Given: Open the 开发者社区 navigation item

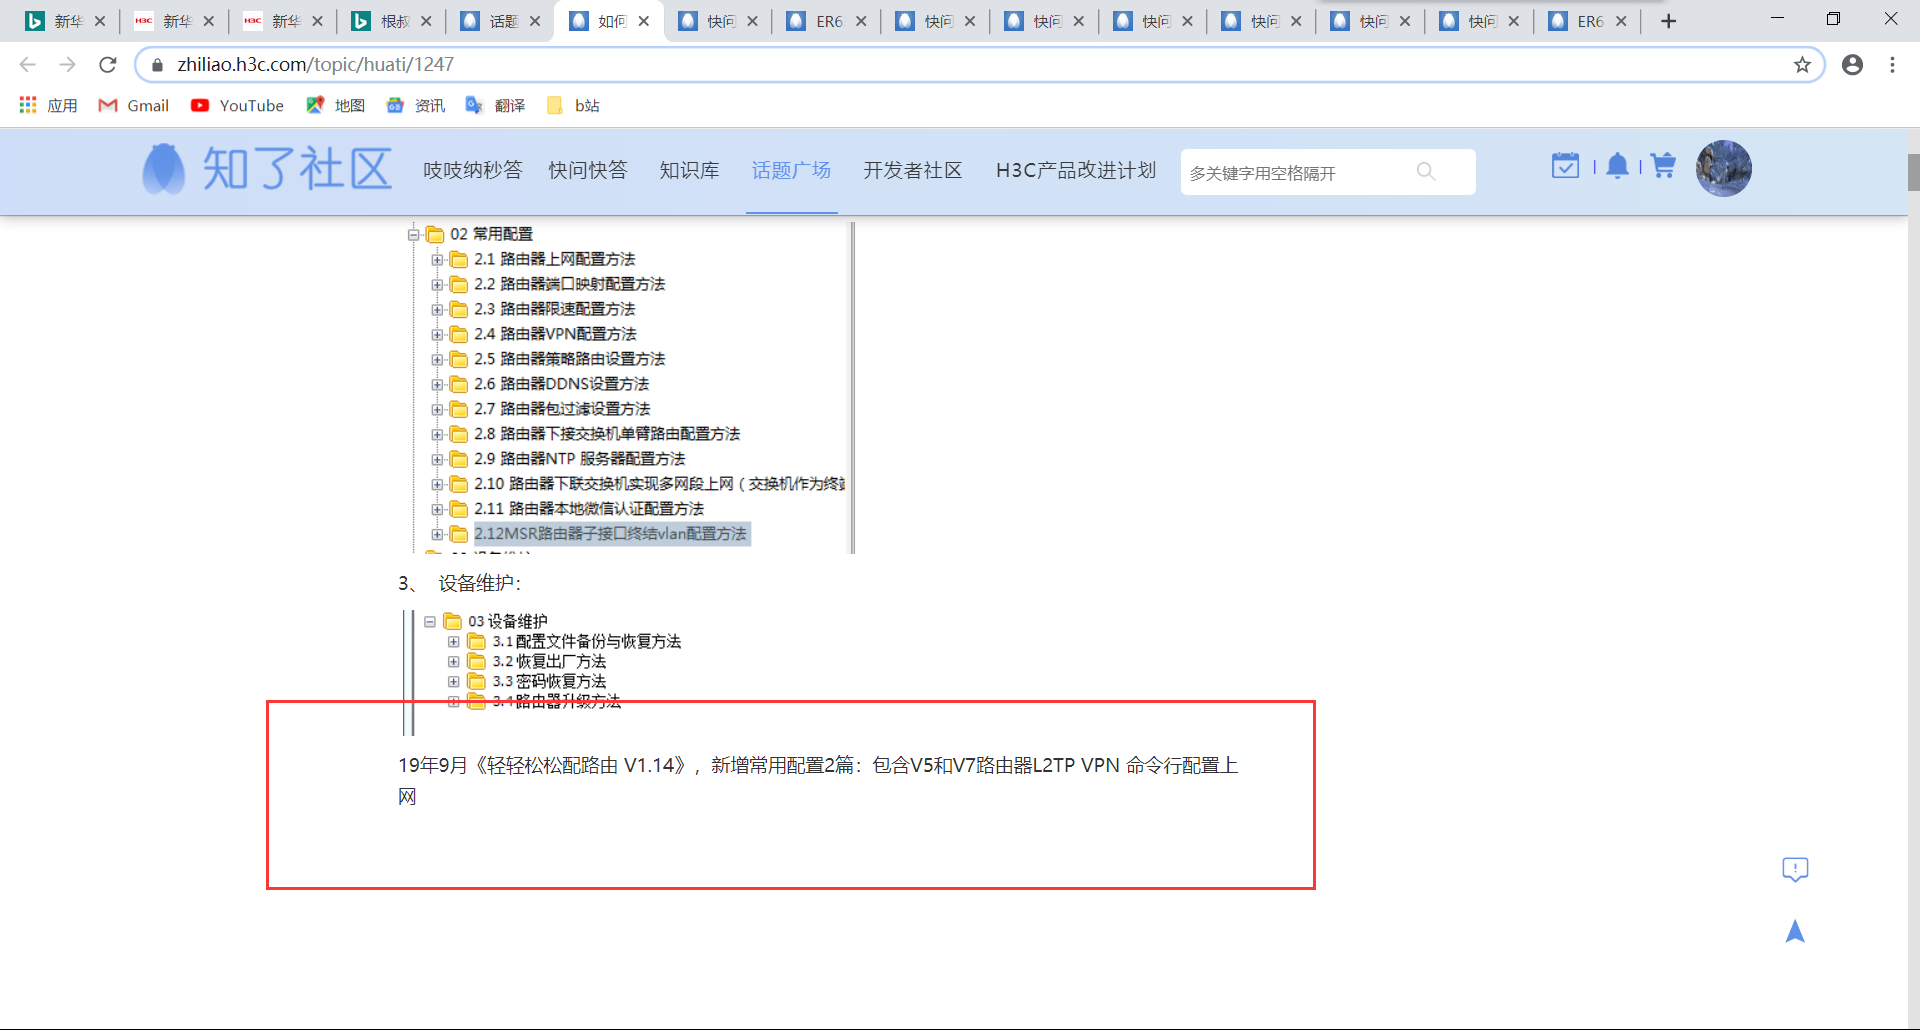Looking at the screenshot, I should (x=913, y=170).
